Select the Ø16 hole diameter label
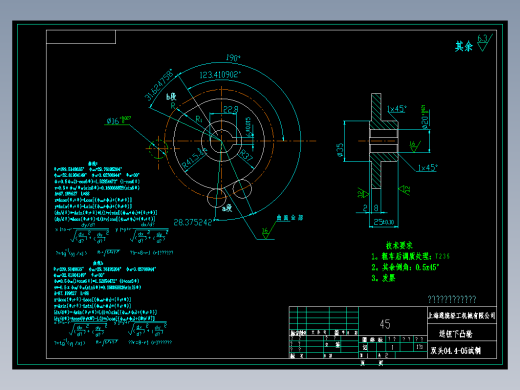The width and height of the screenshot is (520, 390). click(119, 120)
